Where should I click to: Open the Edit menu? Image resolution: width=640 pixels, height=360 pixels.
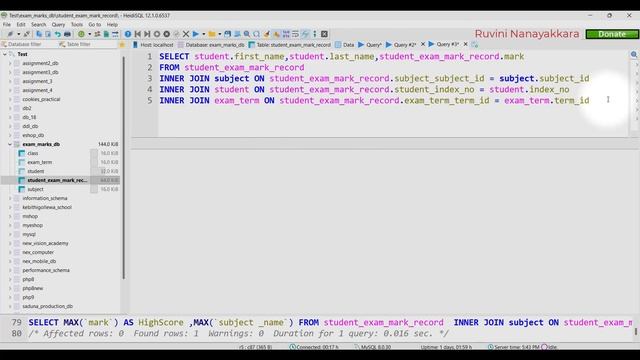21,24
